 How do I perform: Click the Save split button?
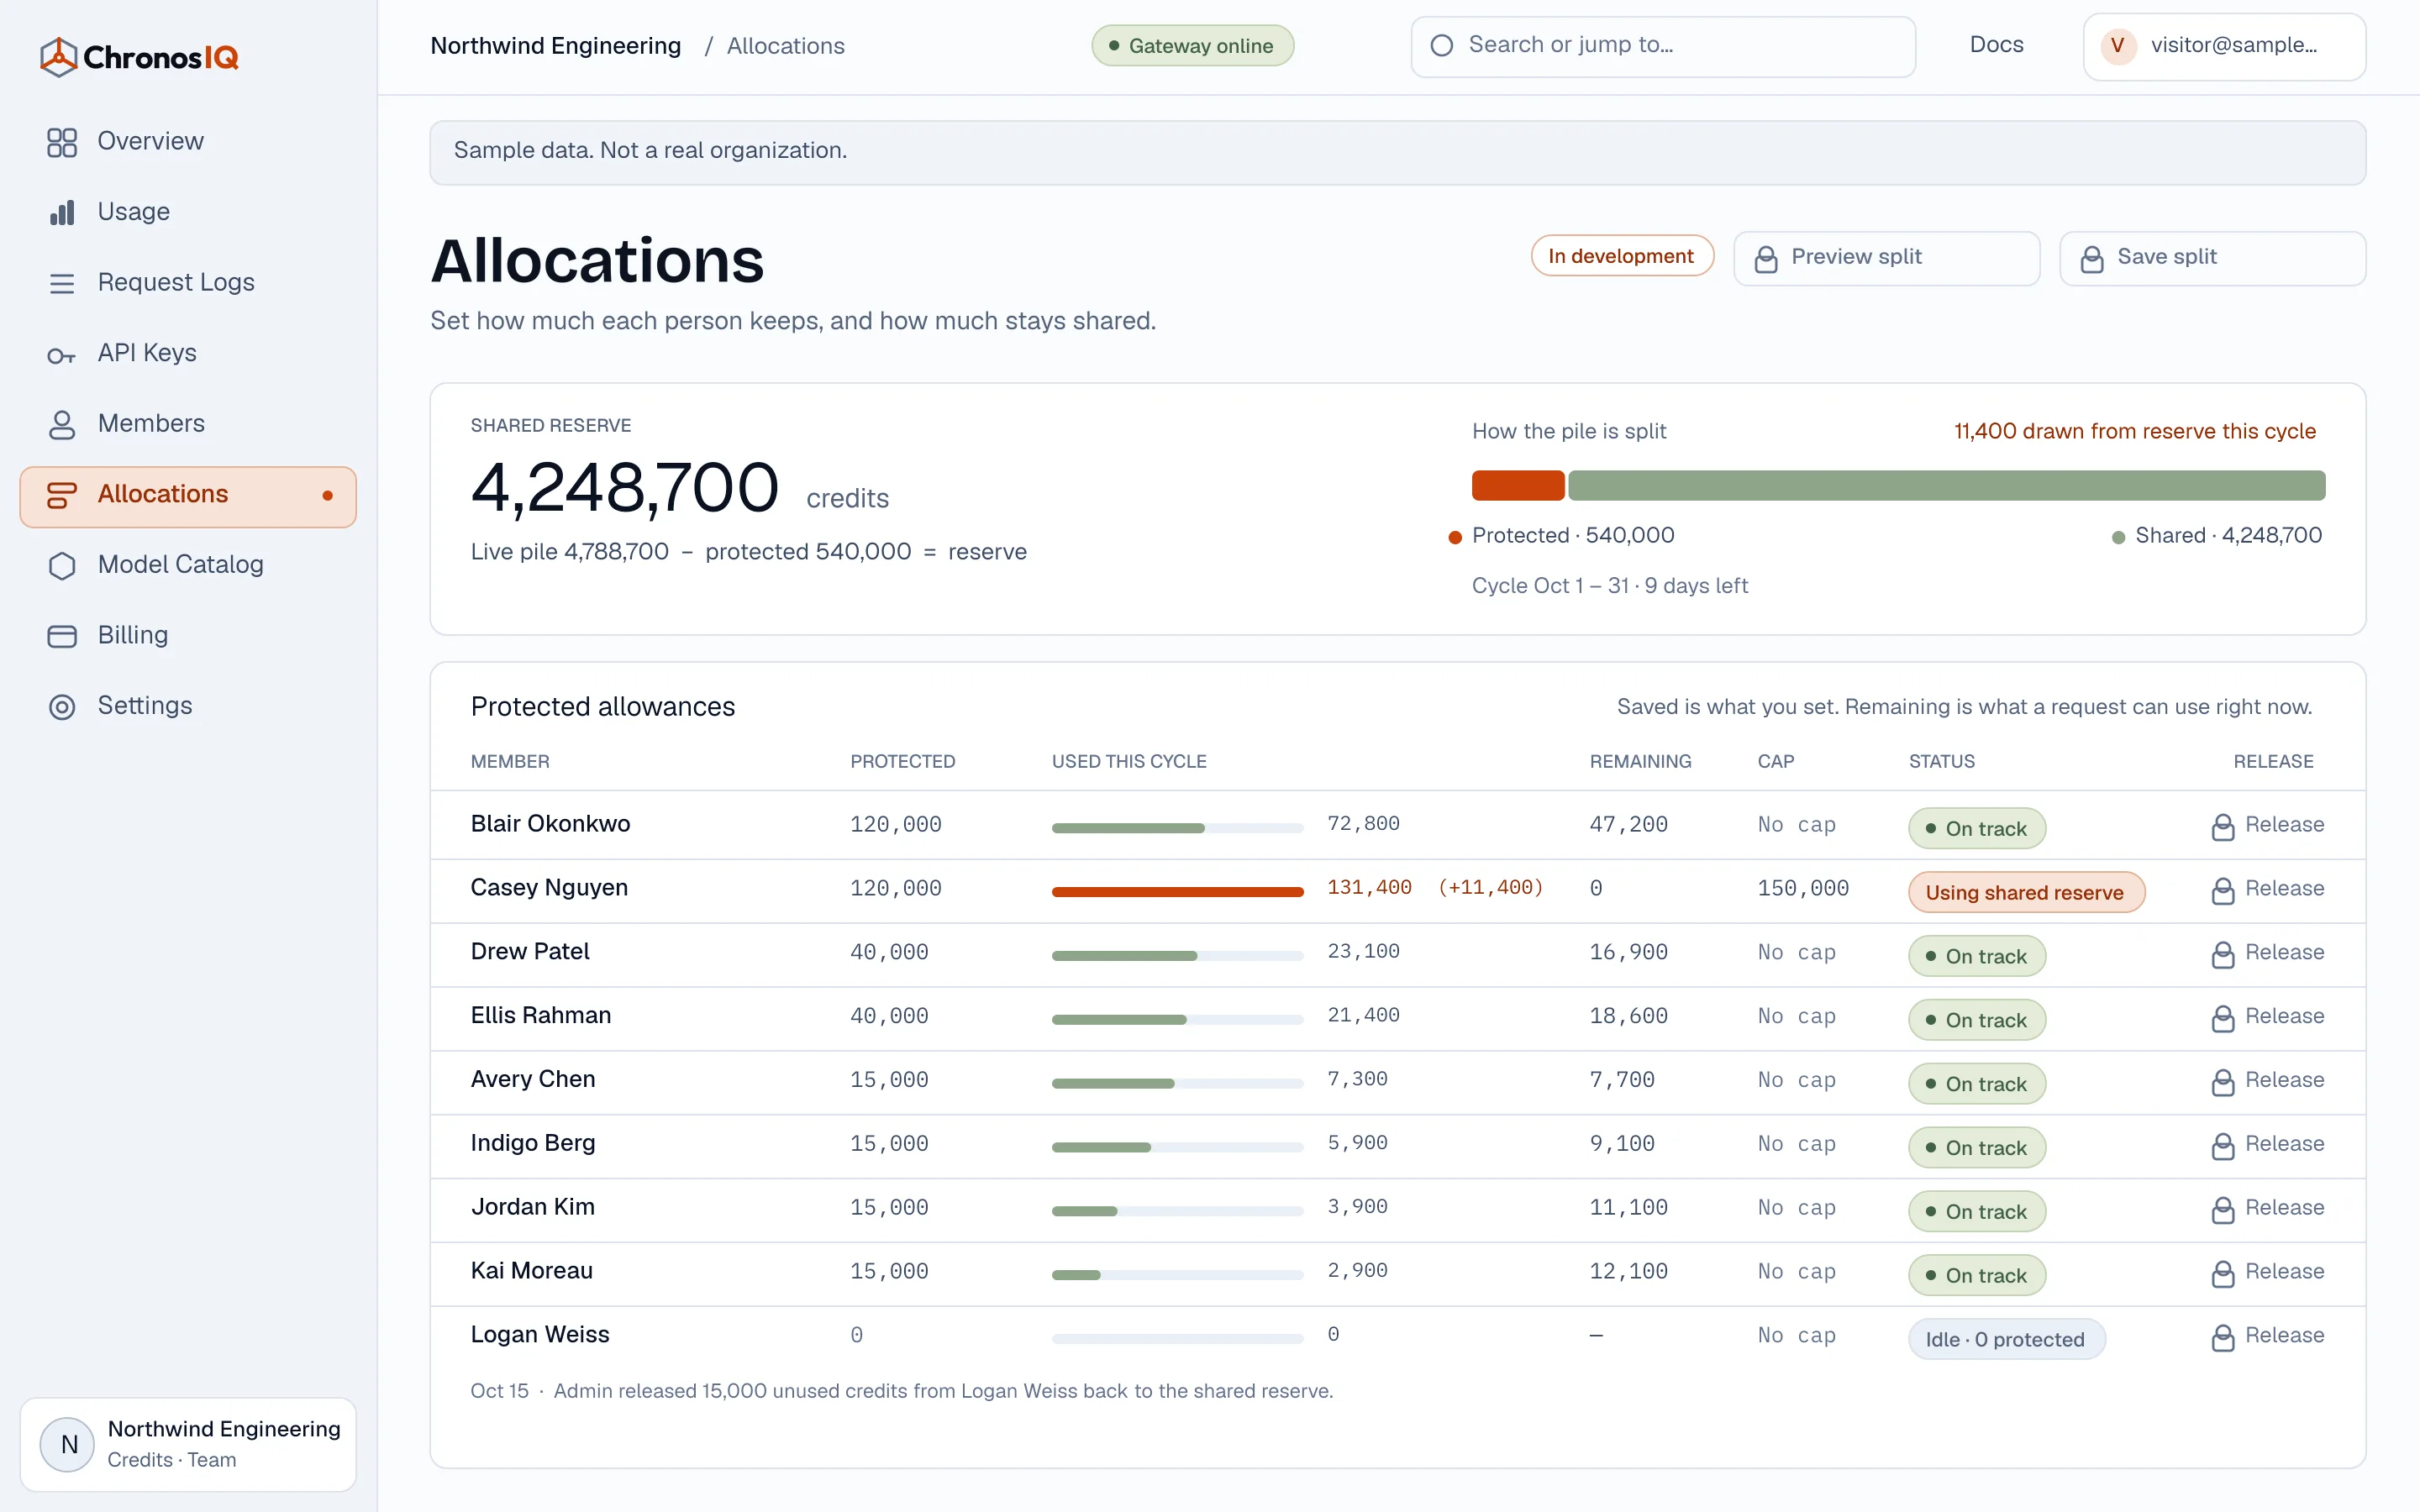[x=2212, y=258]
